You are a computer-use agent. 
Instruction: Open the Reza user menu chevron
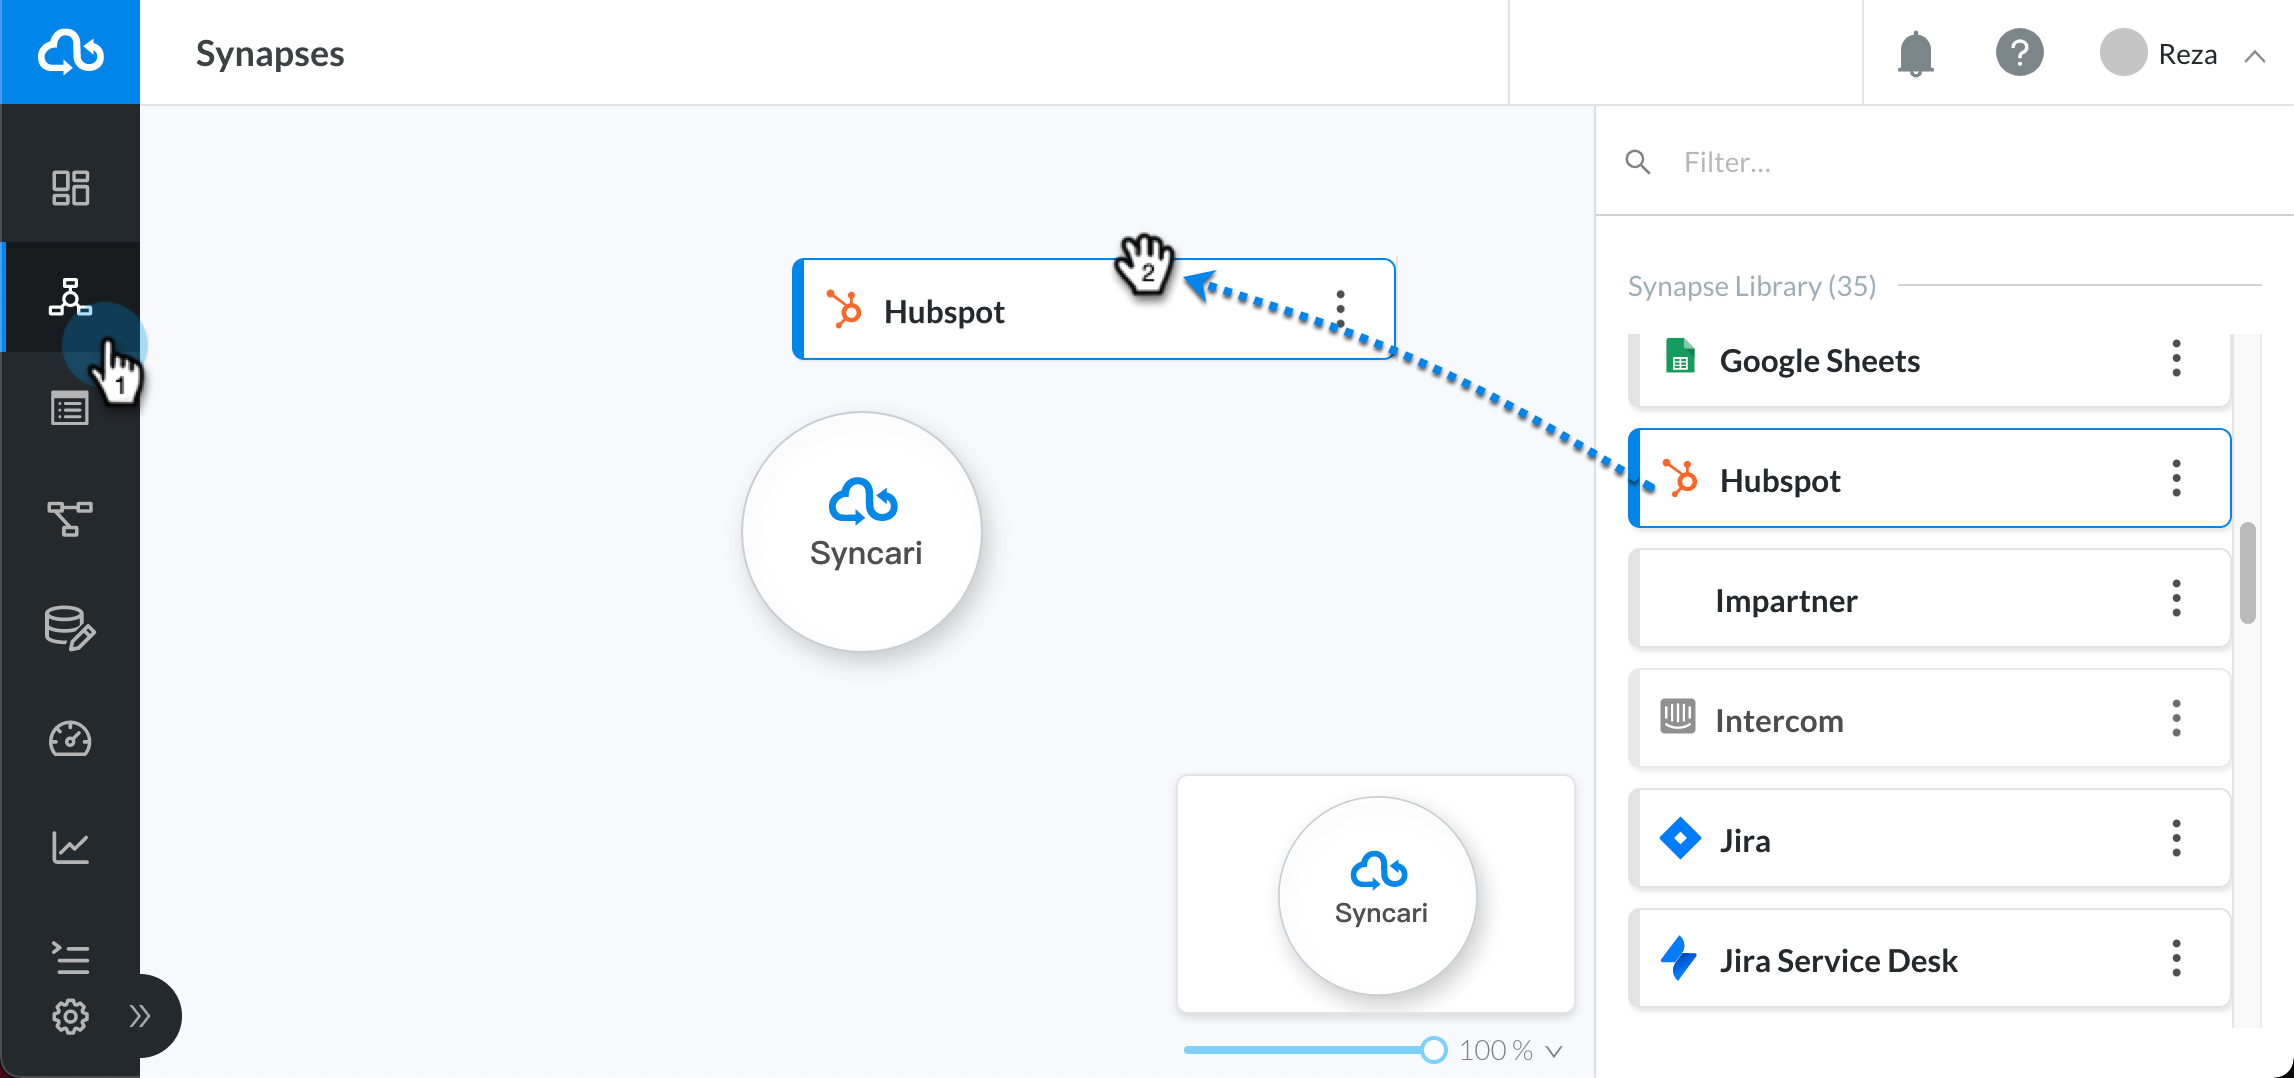click(2254, 56)
